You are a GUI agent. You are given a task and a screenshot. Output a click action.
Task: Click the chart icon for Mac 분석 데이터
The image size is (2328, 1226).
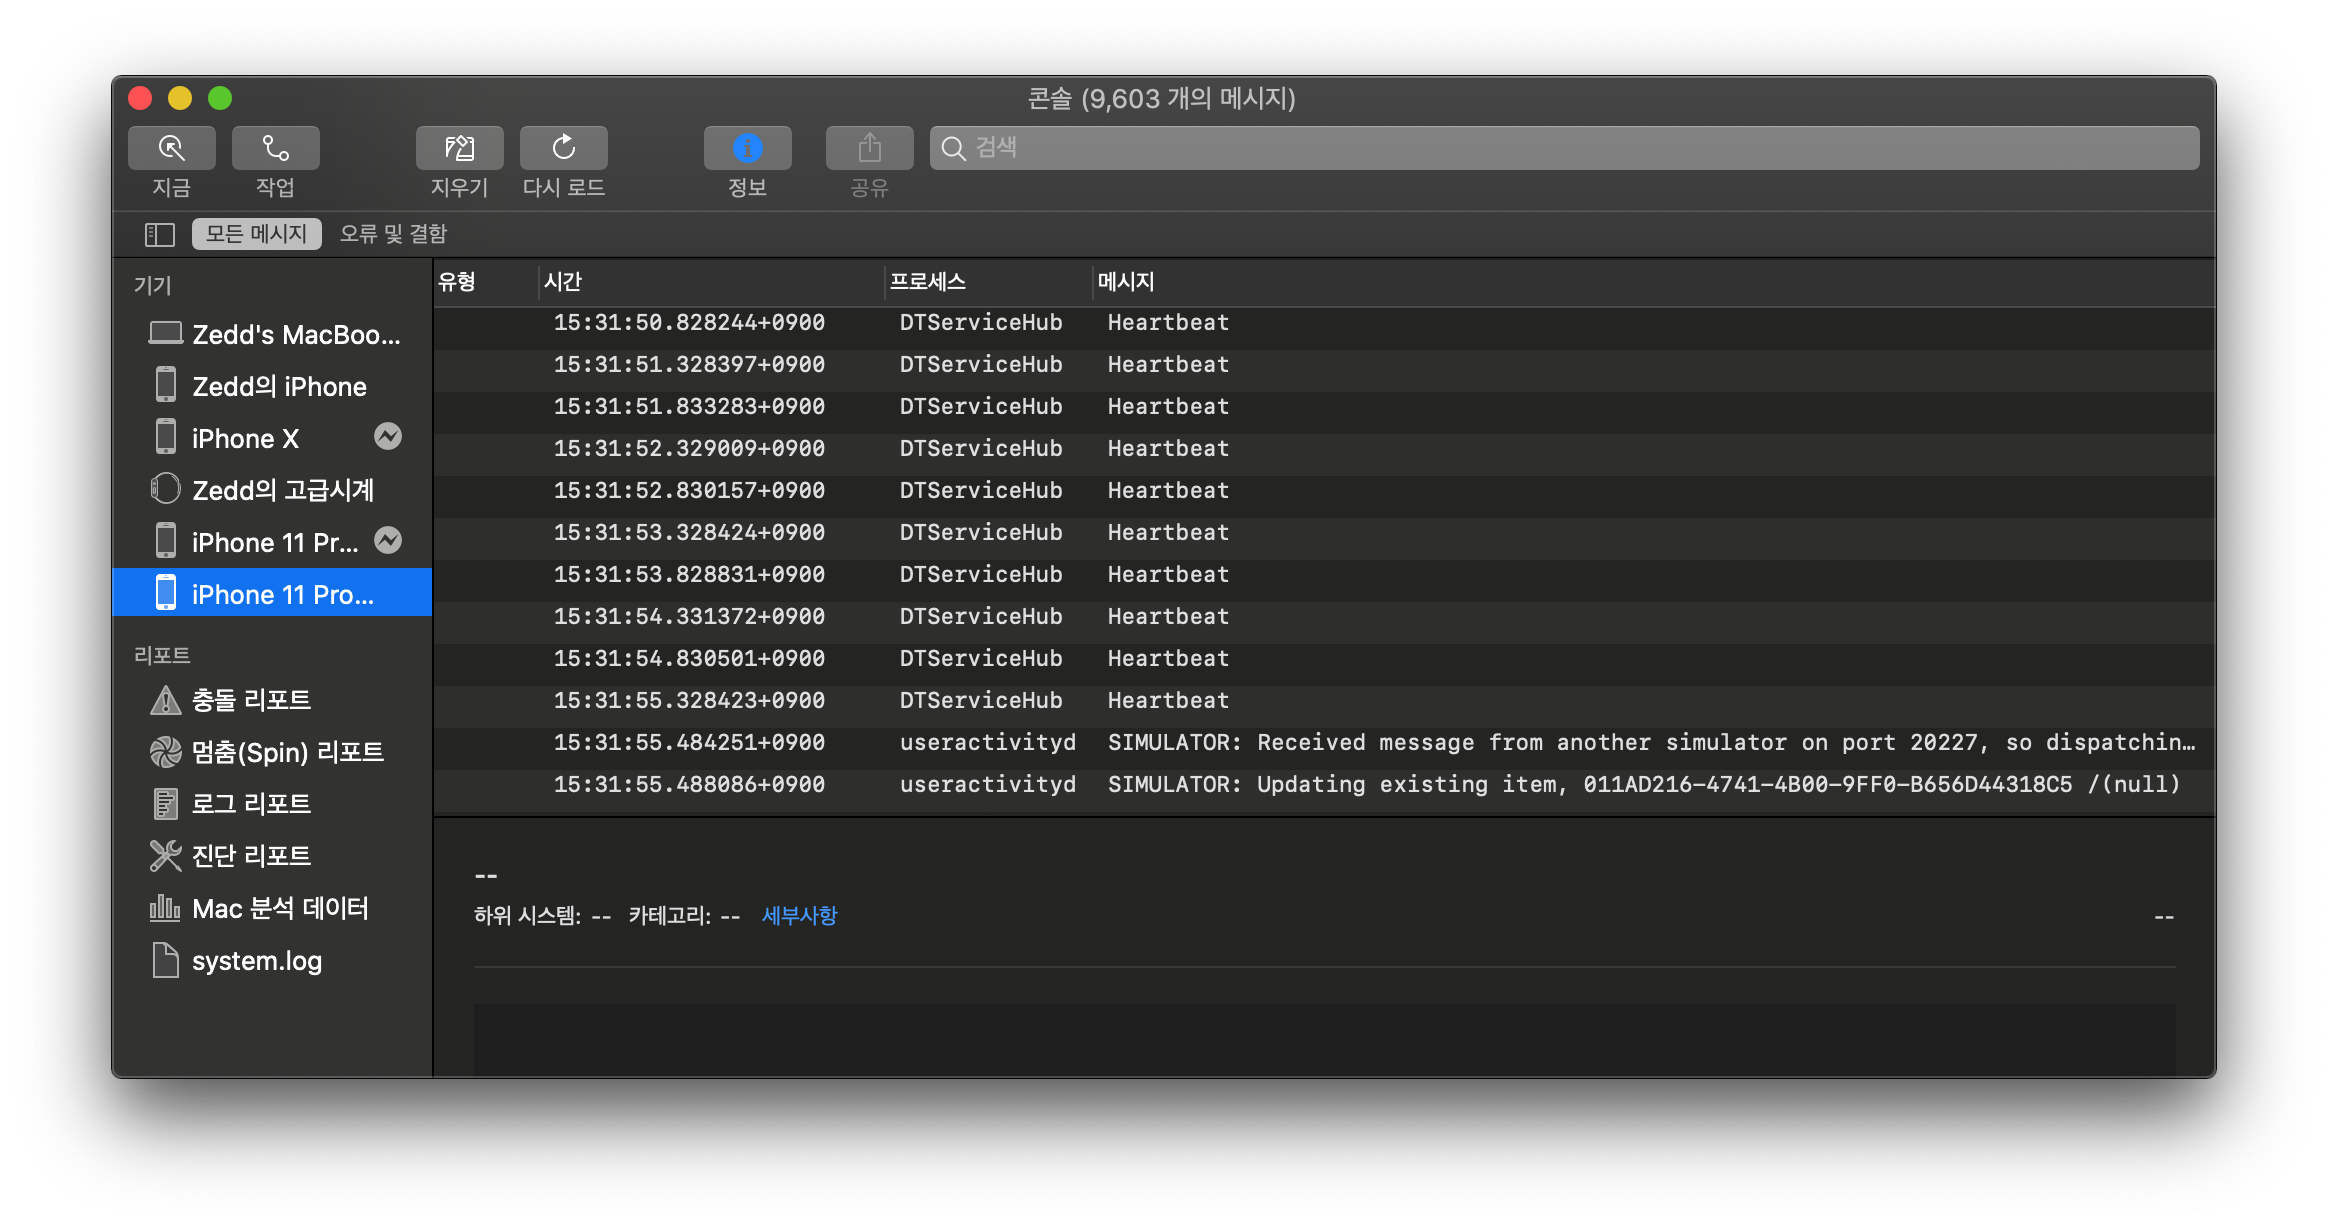coord(165,908)
